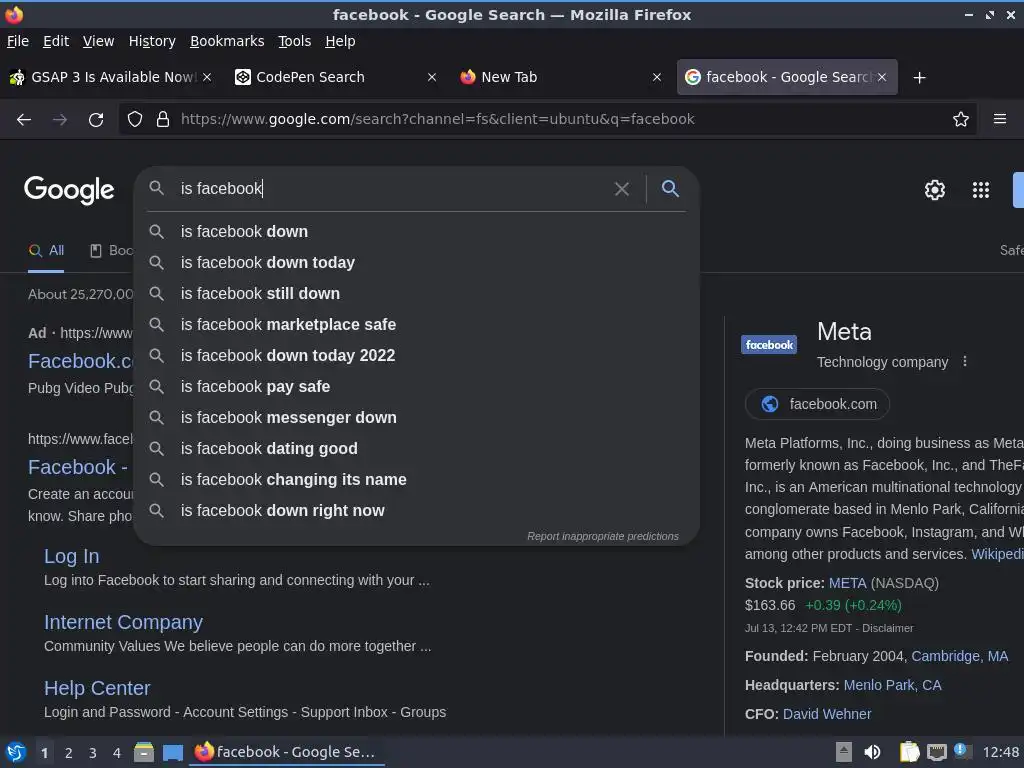
Task: Open the notification info tray icon
Action: [x=961, y=750]
